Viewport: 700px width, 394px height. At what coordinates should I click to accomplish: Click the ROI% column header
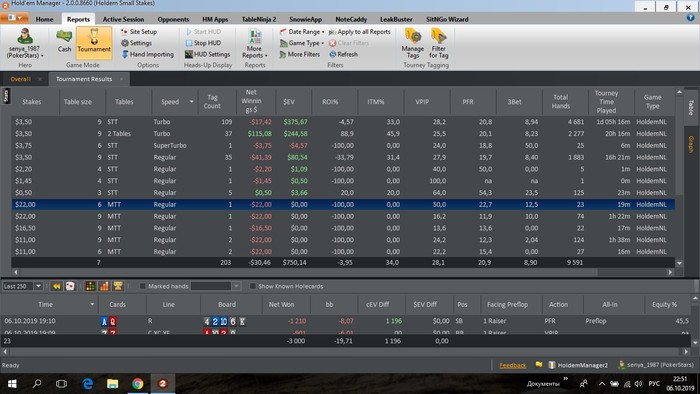(x=330, y=102)
